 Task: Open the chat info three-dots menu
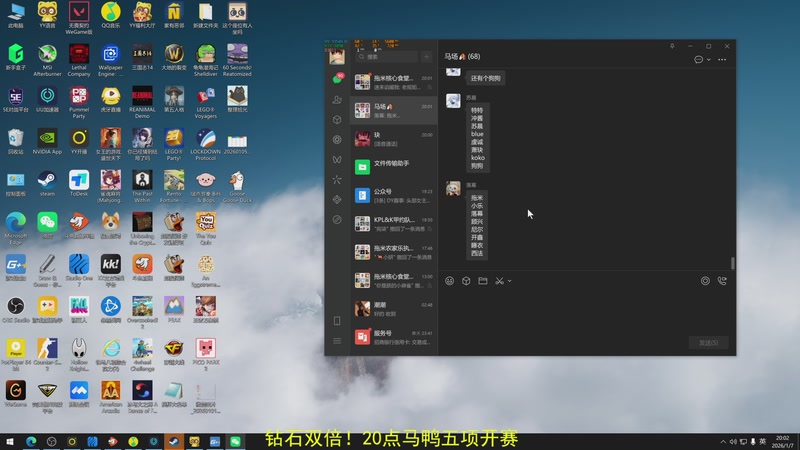(722, 60)
